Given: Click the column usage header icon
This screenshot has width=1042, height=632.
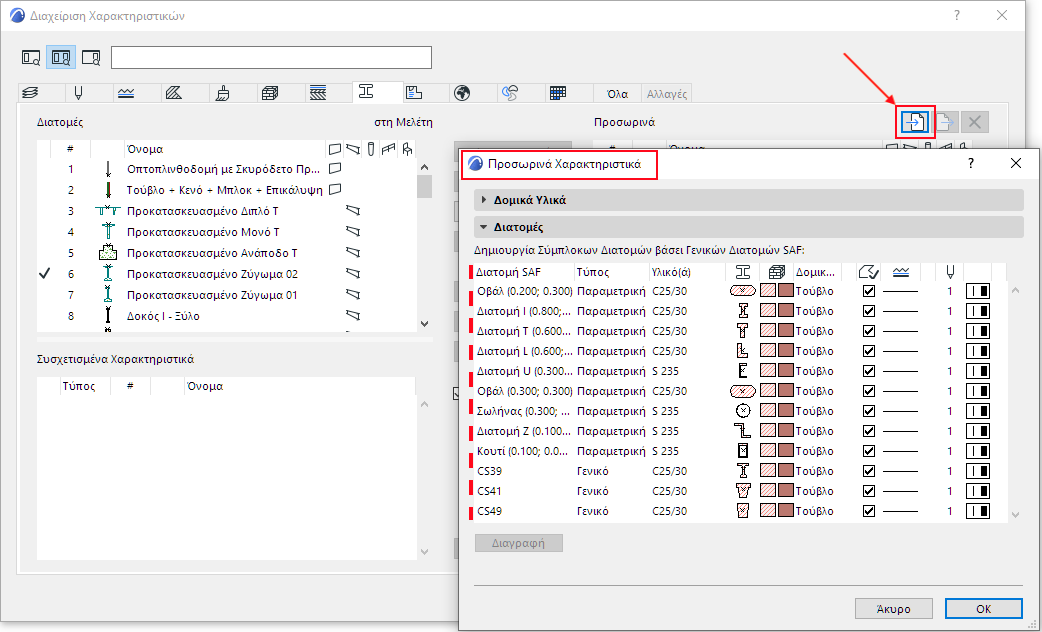Looking at the screenshot, I should (371, 149).
